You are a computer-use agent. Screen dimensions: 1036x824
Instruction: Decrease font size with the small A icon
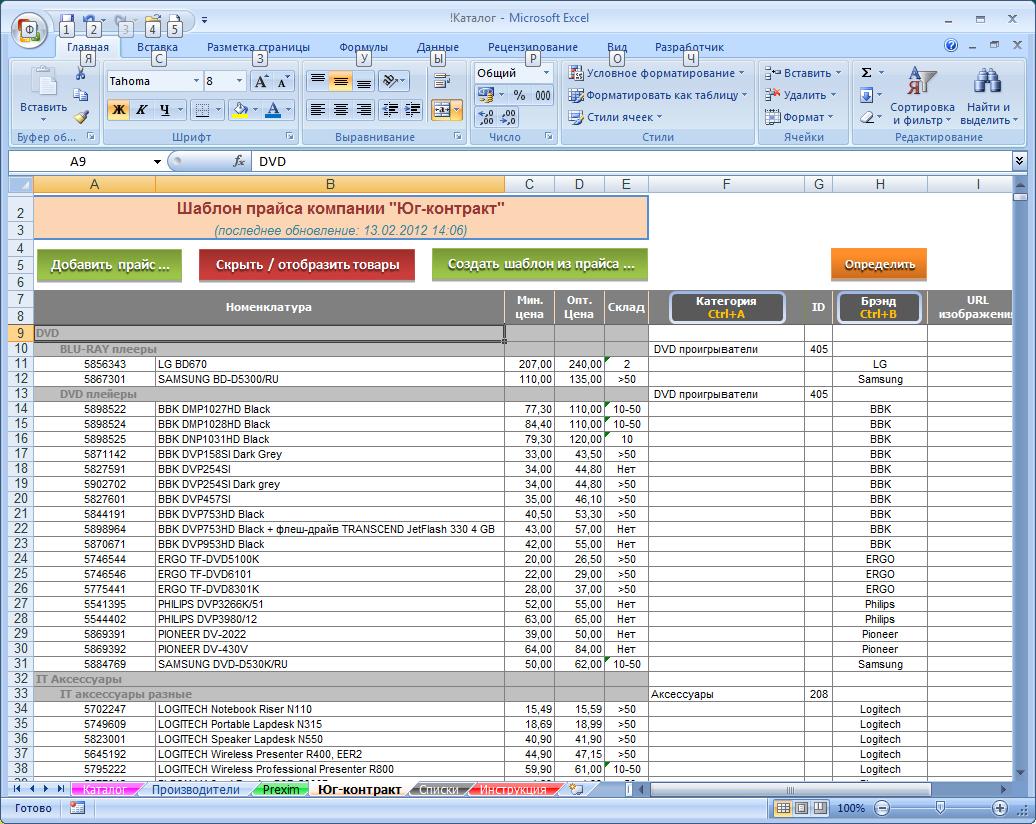pos(283,81)
